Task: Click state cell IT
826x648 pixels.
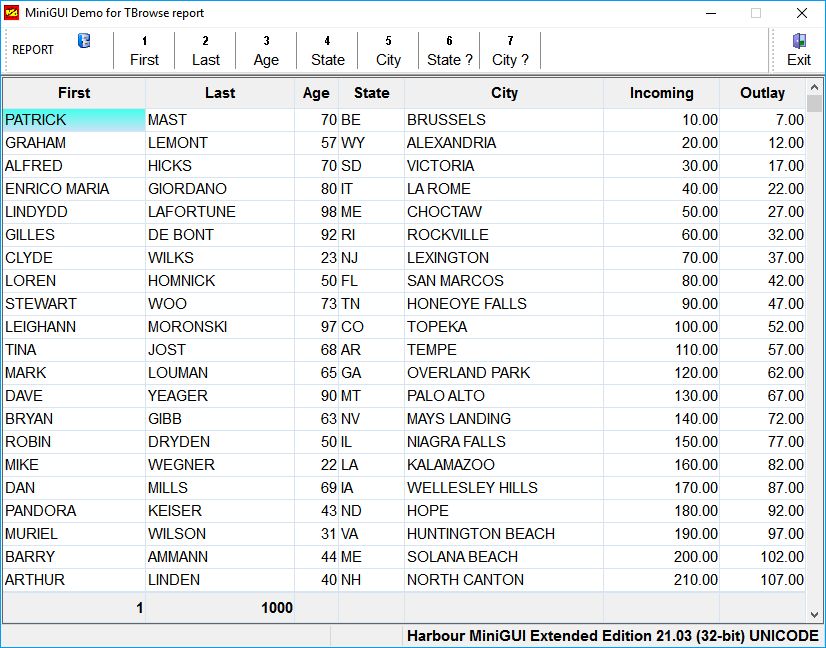Action: point(371,189)
